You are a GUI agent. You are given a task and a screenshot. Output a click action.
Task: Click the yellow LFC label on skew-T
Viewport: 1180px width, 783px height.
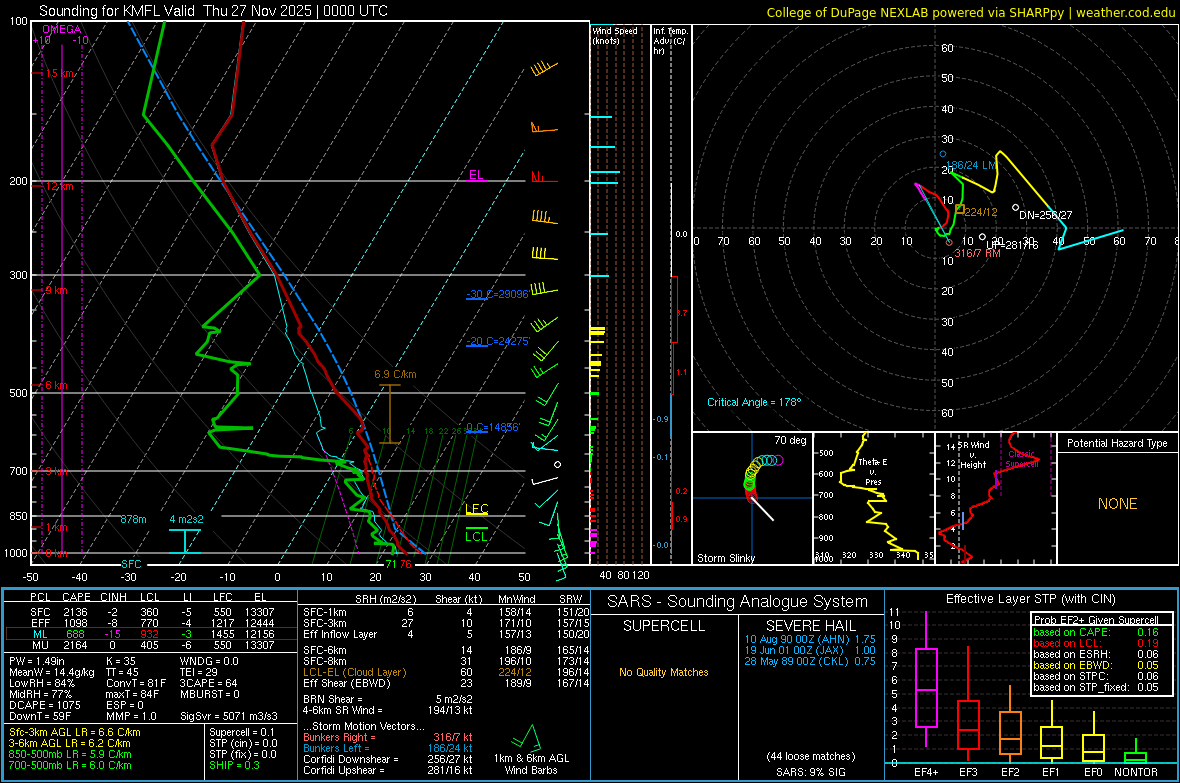pos(476,509)
